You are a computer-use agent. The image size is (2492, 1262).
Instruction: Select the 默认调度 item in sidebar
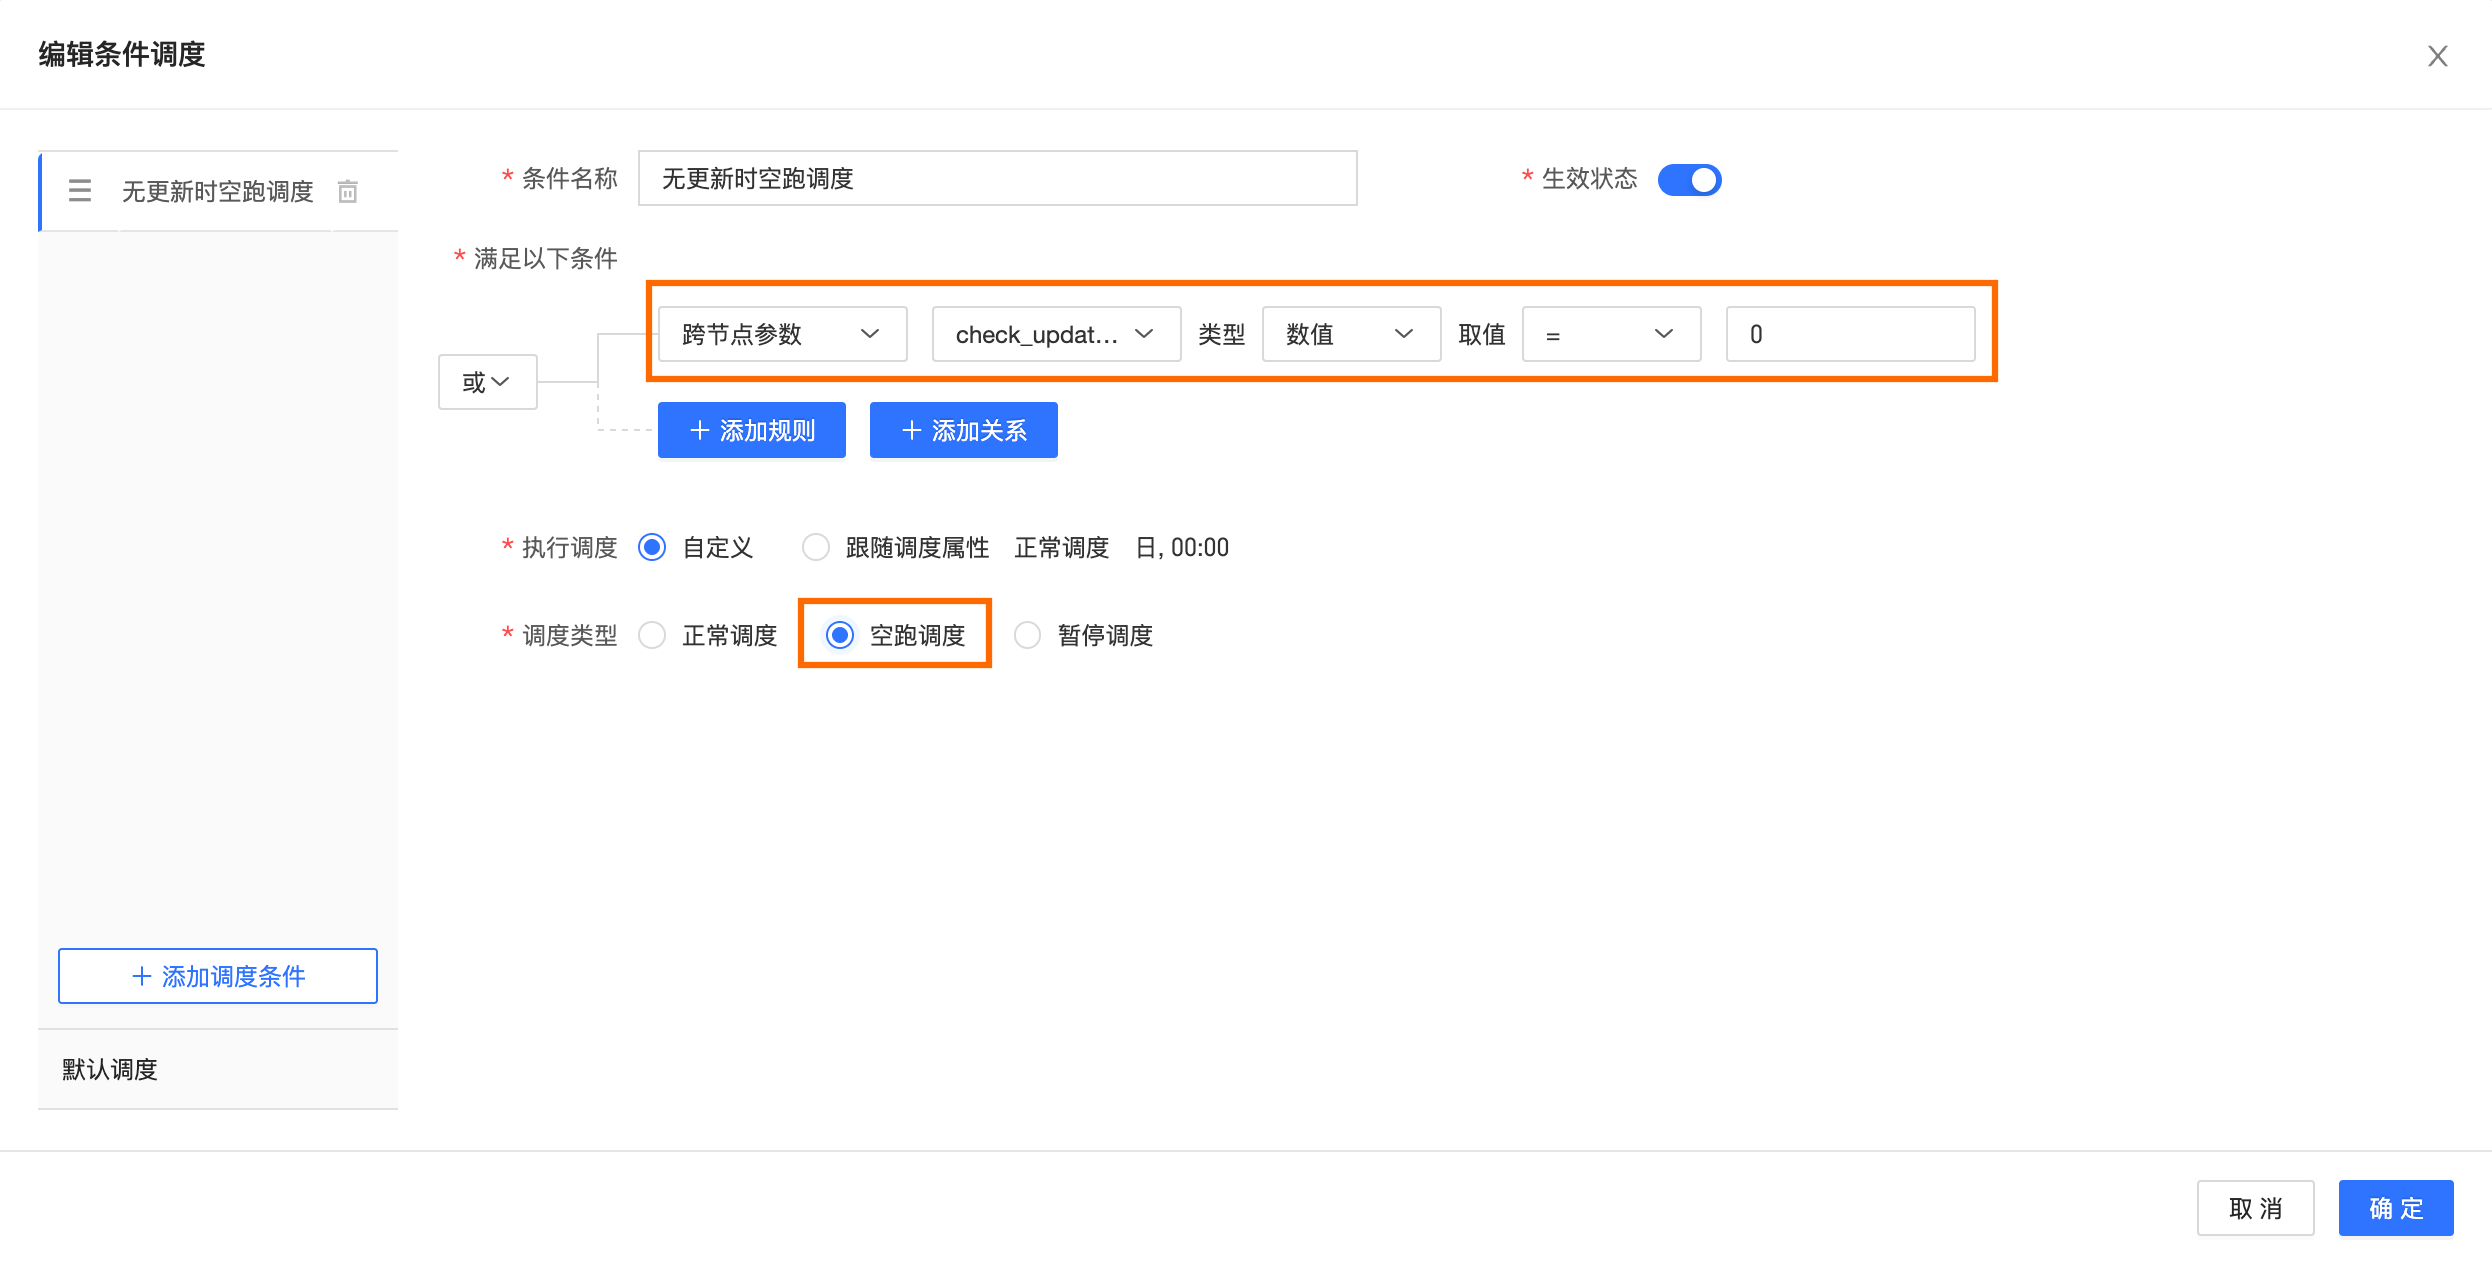(110, 1069)
